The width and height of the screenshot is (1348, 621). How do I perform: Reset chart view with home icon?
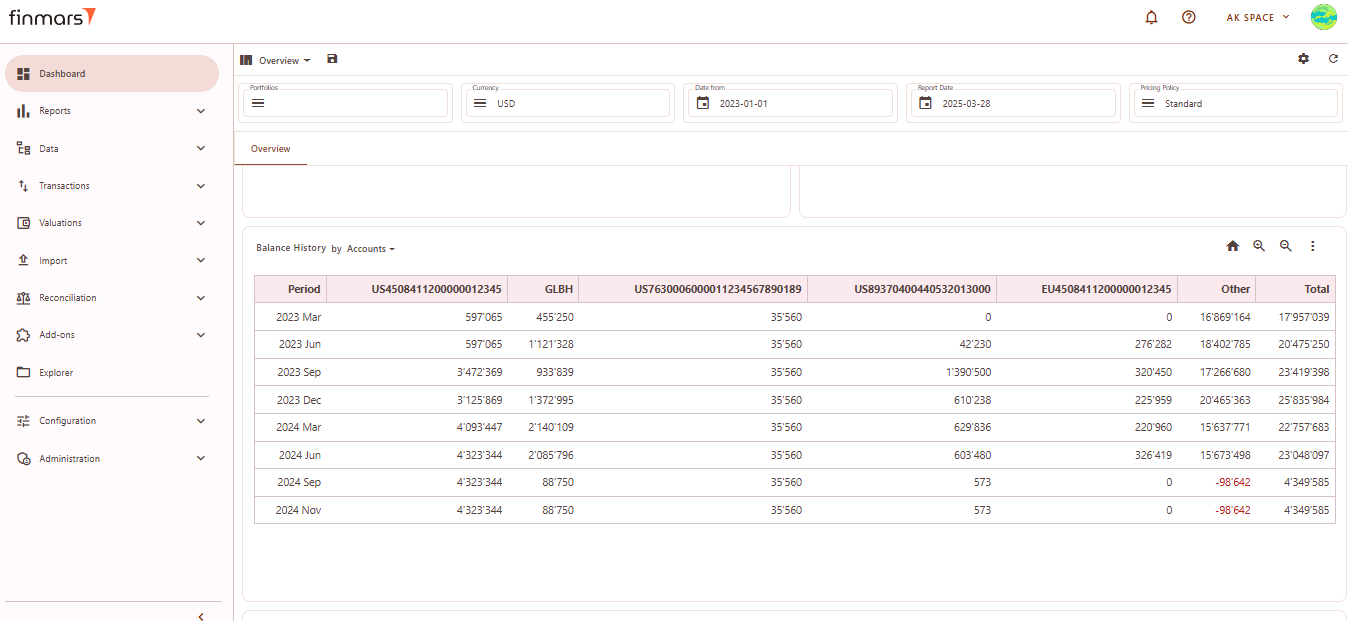click(1232, 246)
